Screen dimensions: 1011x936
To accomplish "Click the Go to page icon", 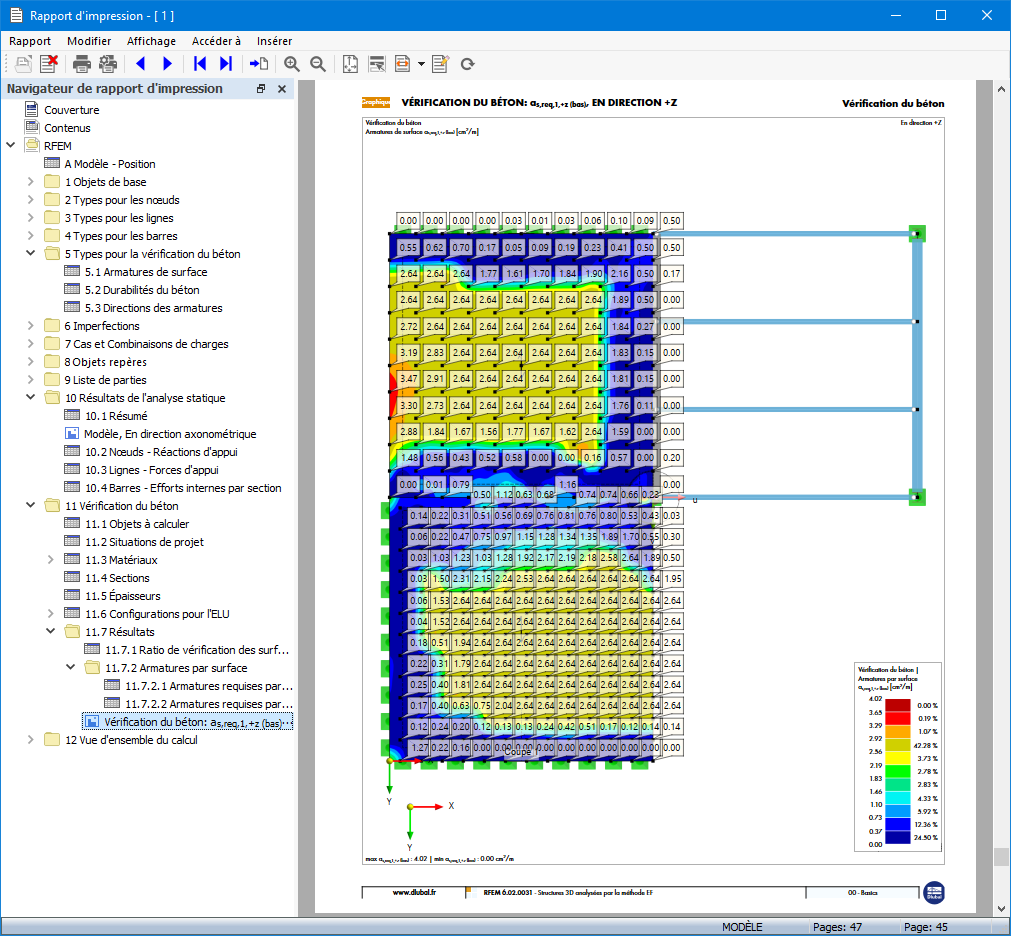I will click(x=259, y=64).
